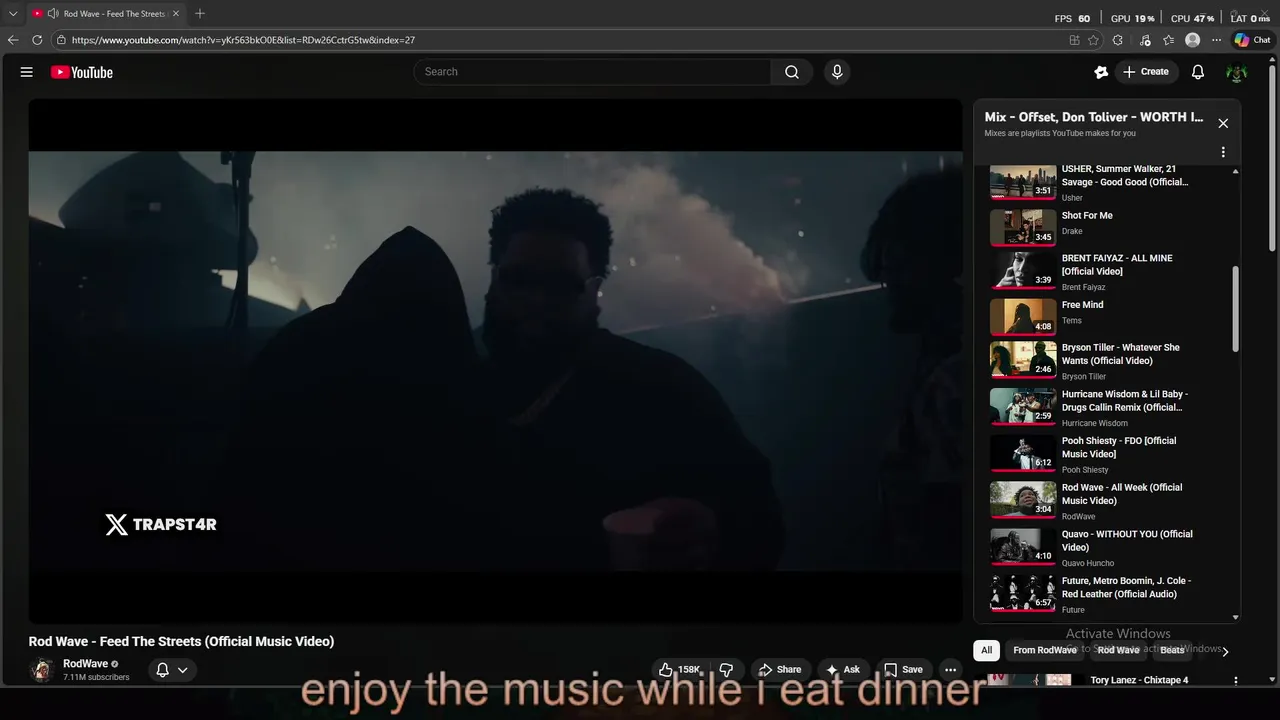Save the video to a playlist
Viewport: 1280px width, 720px height.
(903, 670)
